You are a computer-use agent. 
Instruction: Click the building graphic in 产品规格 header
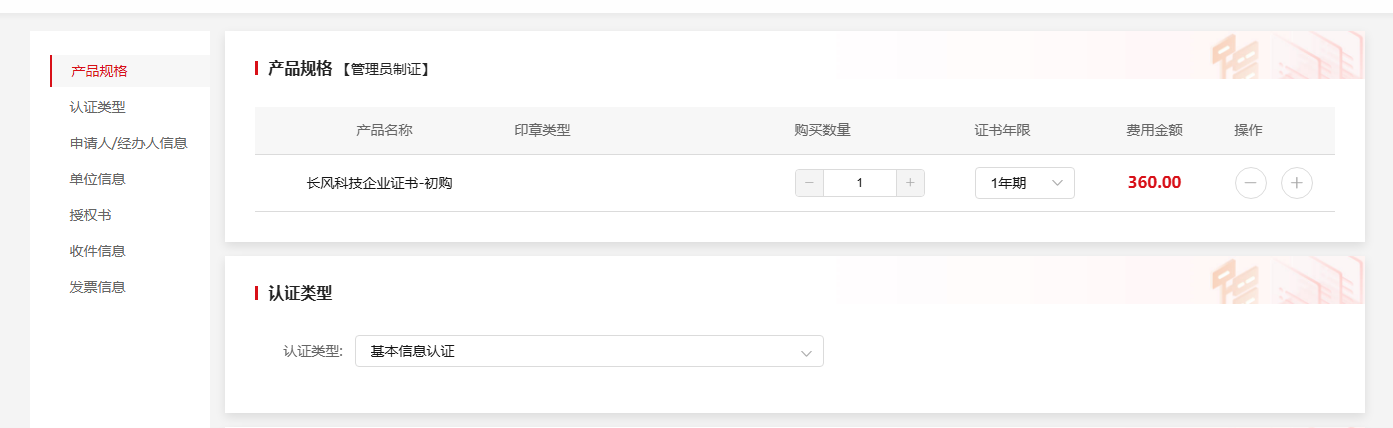click(x=1285, y=56)
